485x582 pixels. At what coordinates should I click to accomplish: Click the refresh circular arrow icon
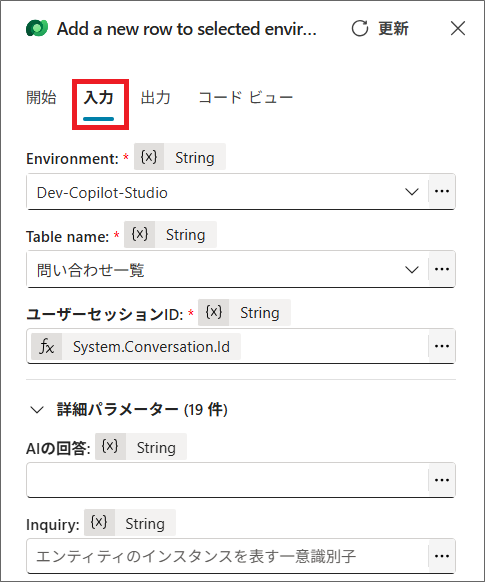coord(360,29)
